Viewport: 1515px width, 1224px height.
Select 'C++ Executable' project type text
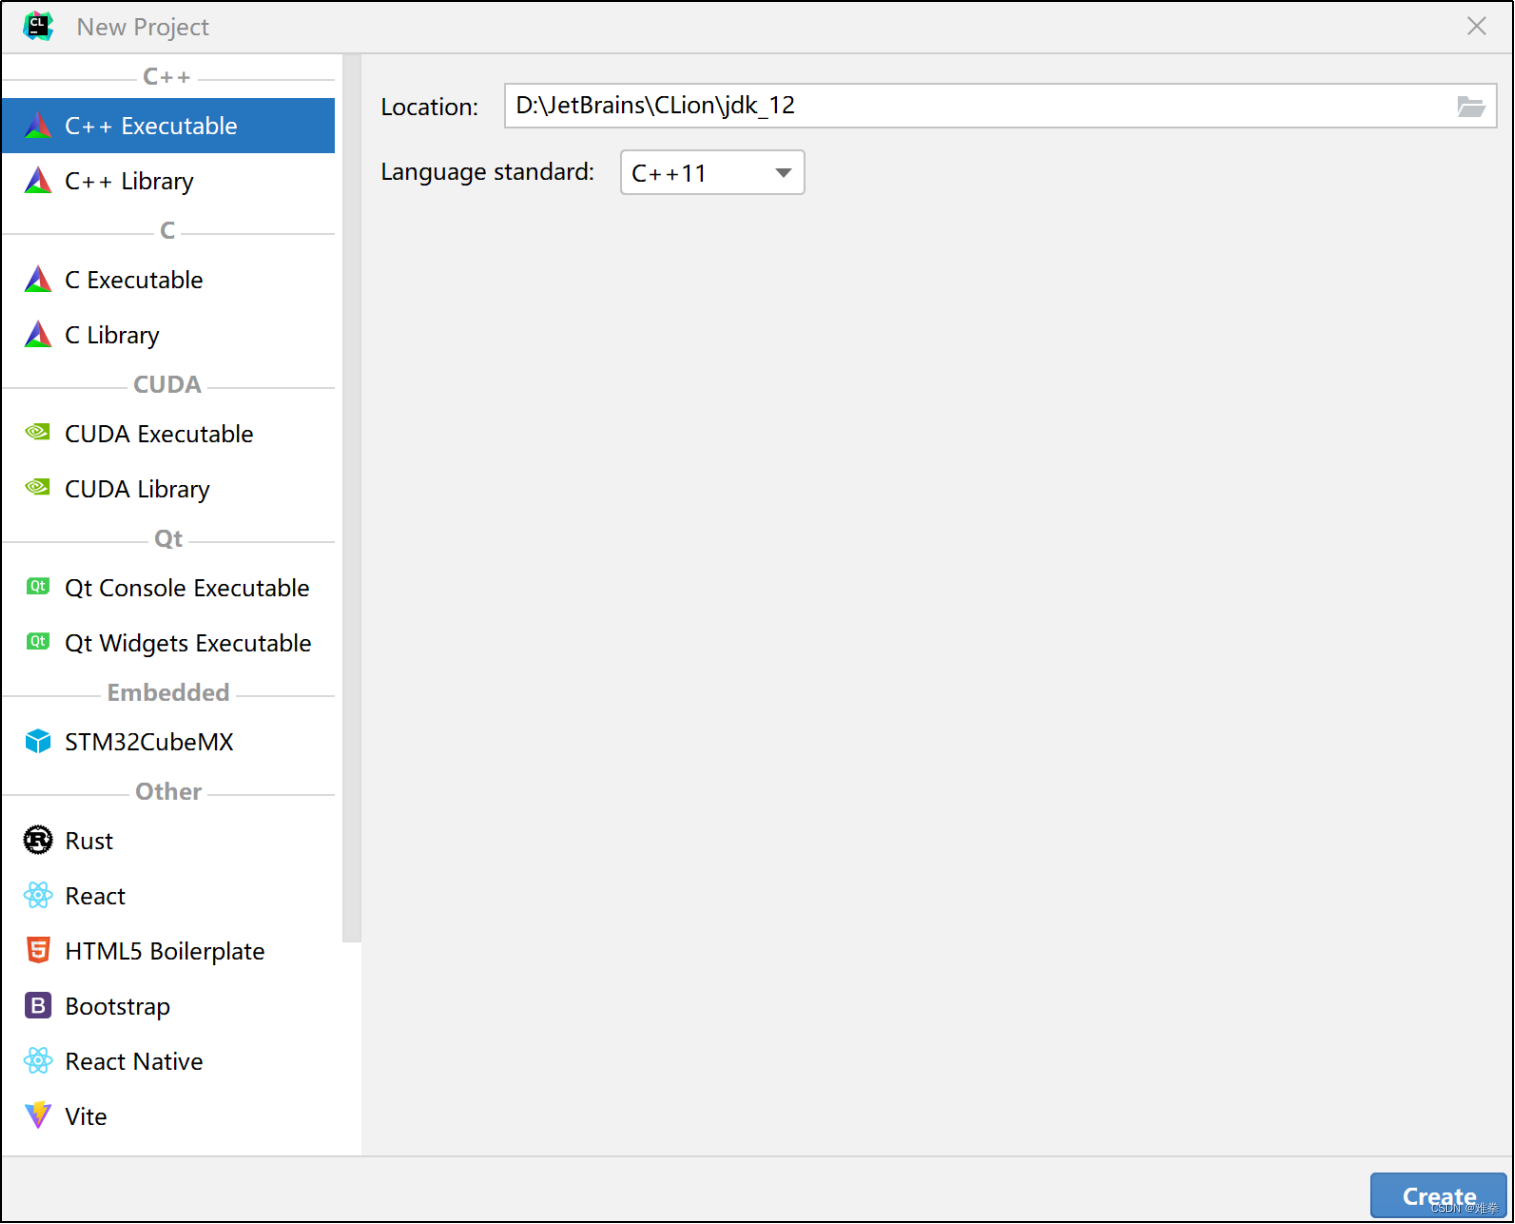pos(151,126)
